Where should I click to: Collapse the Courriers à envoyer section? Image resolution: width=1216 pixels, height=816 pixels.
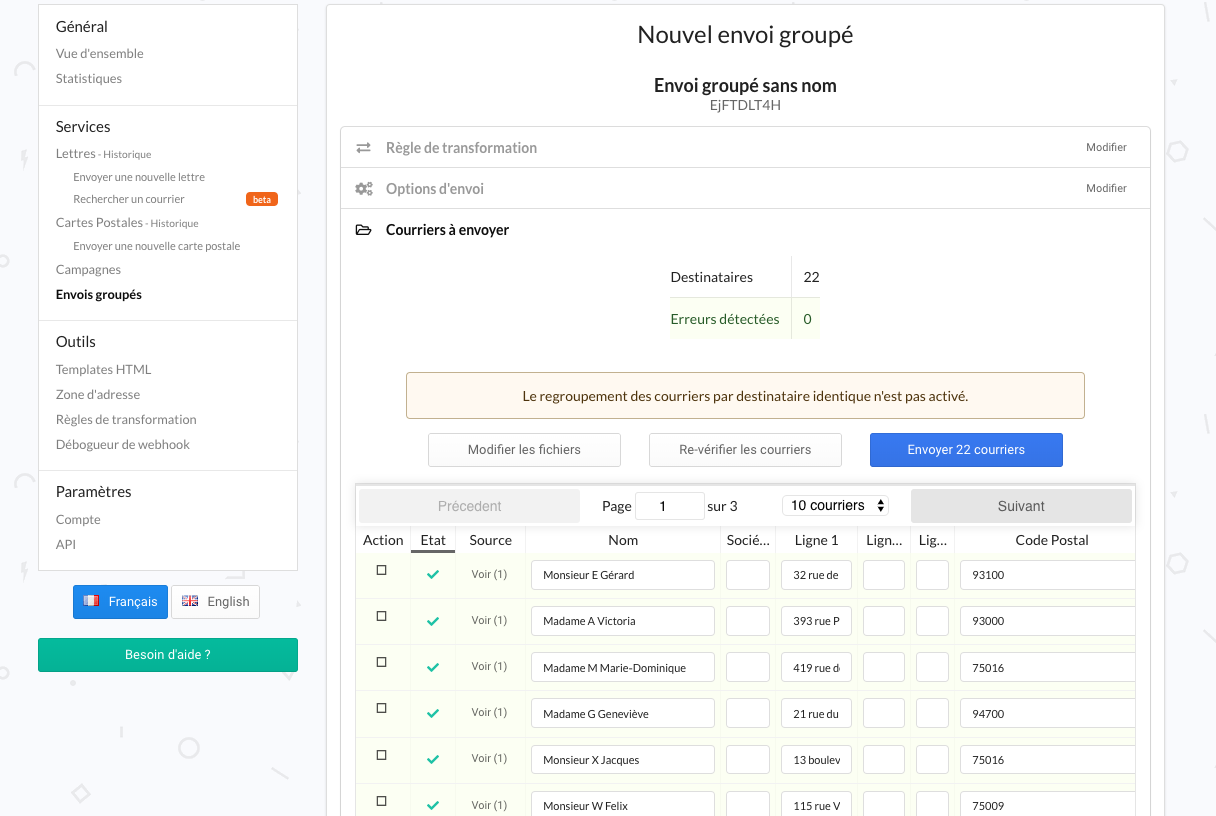click(745, 230)
